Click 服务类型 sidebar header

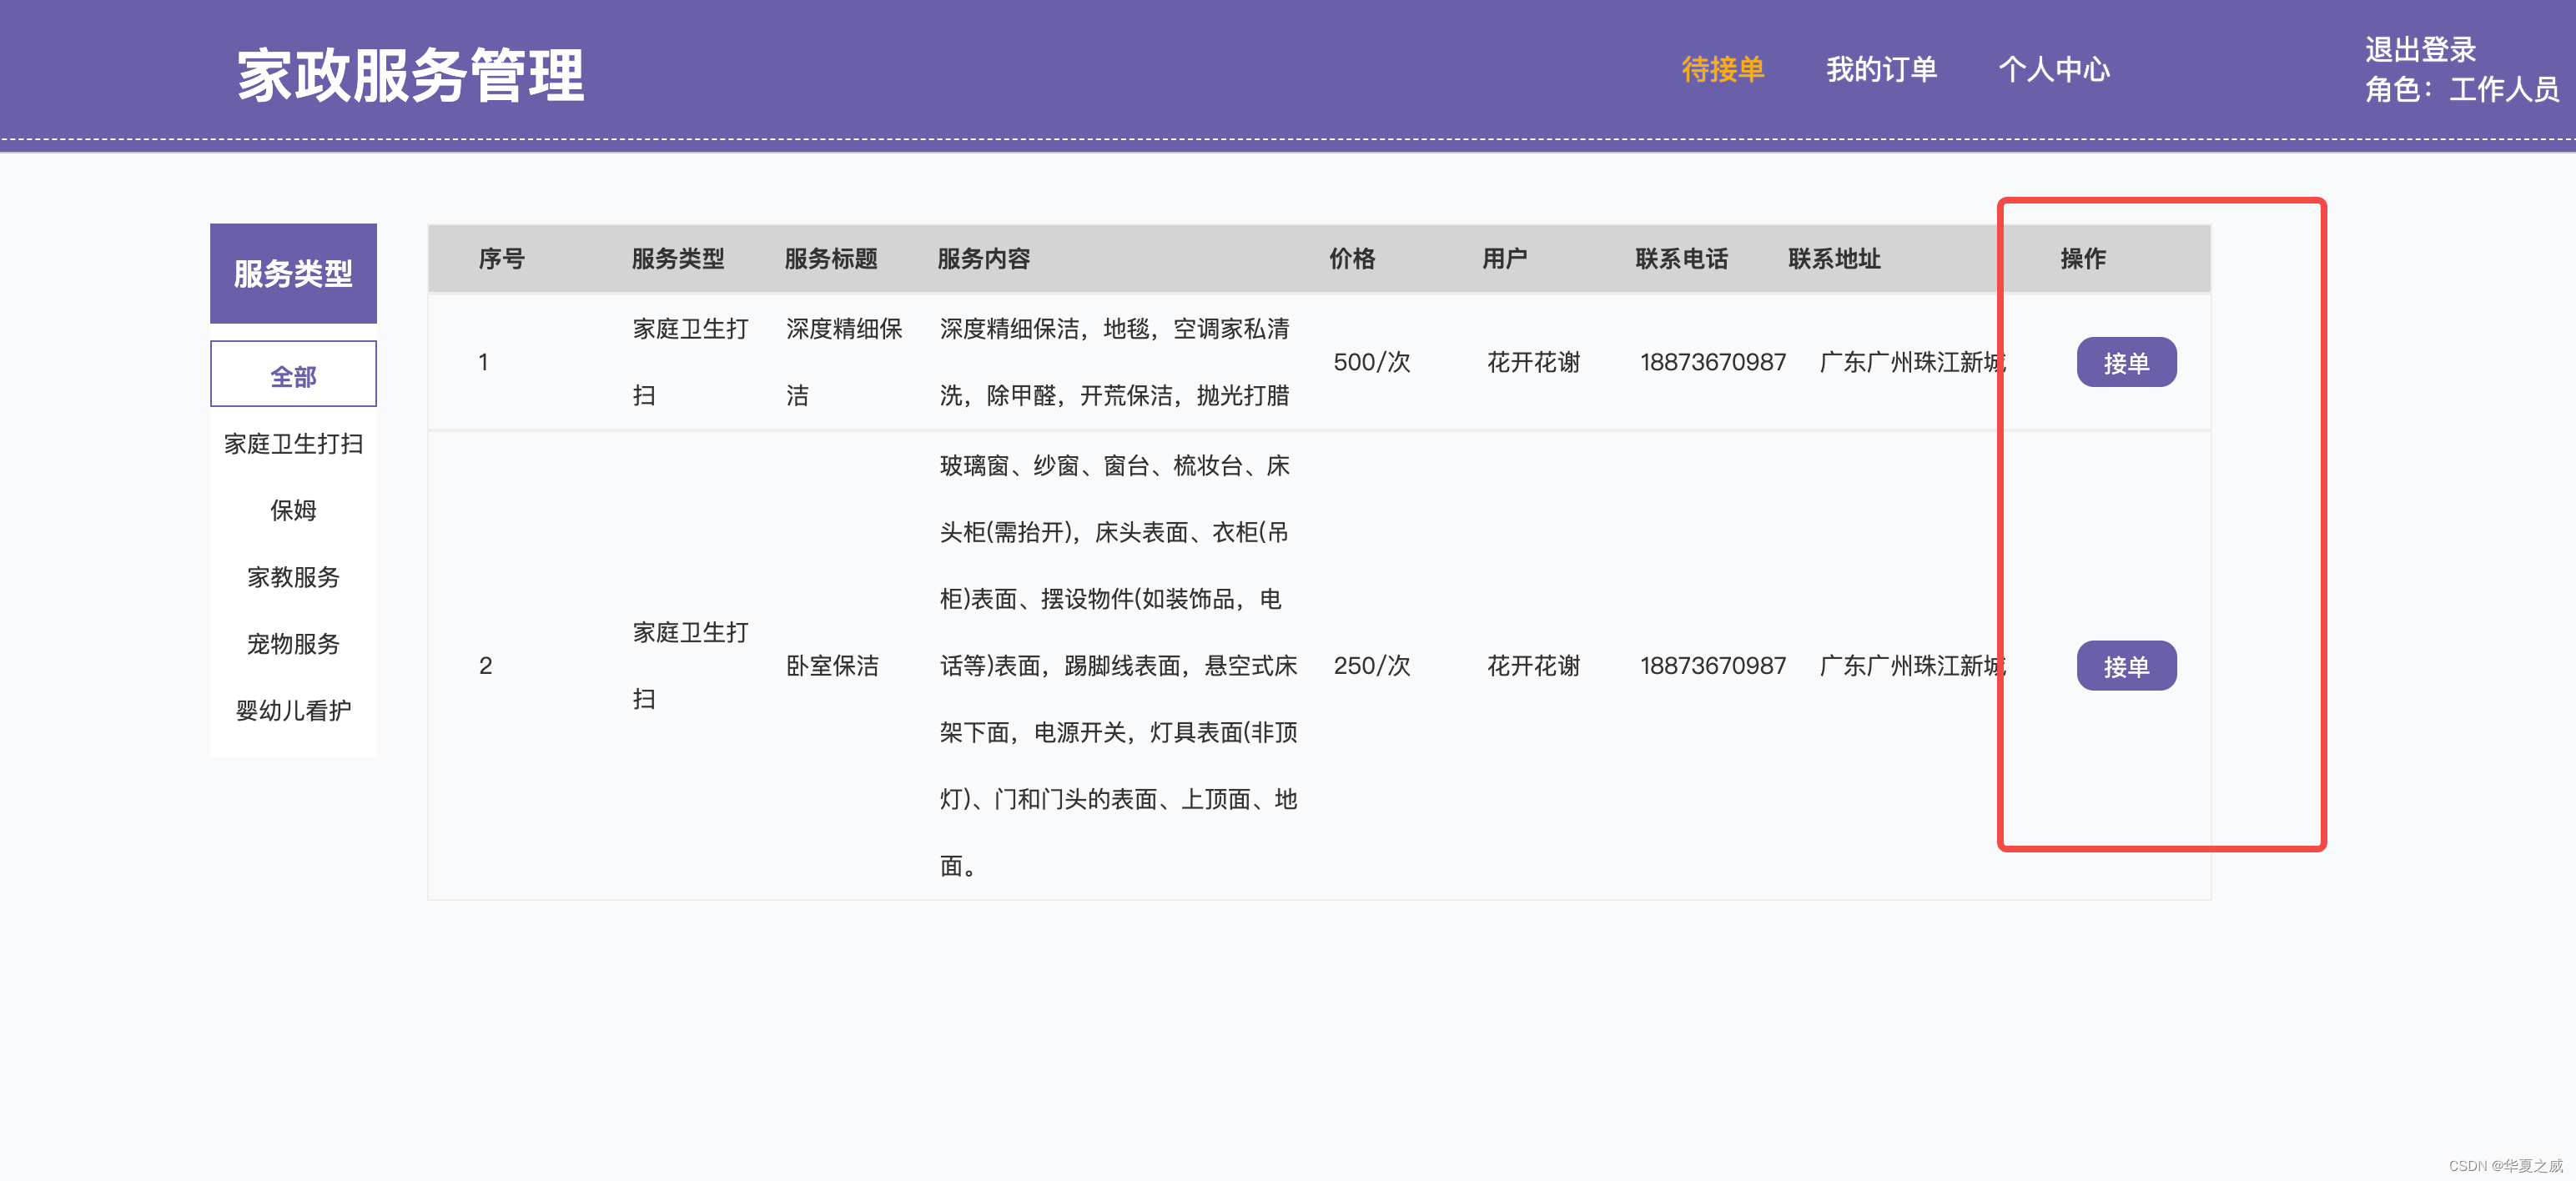(293, 273)
